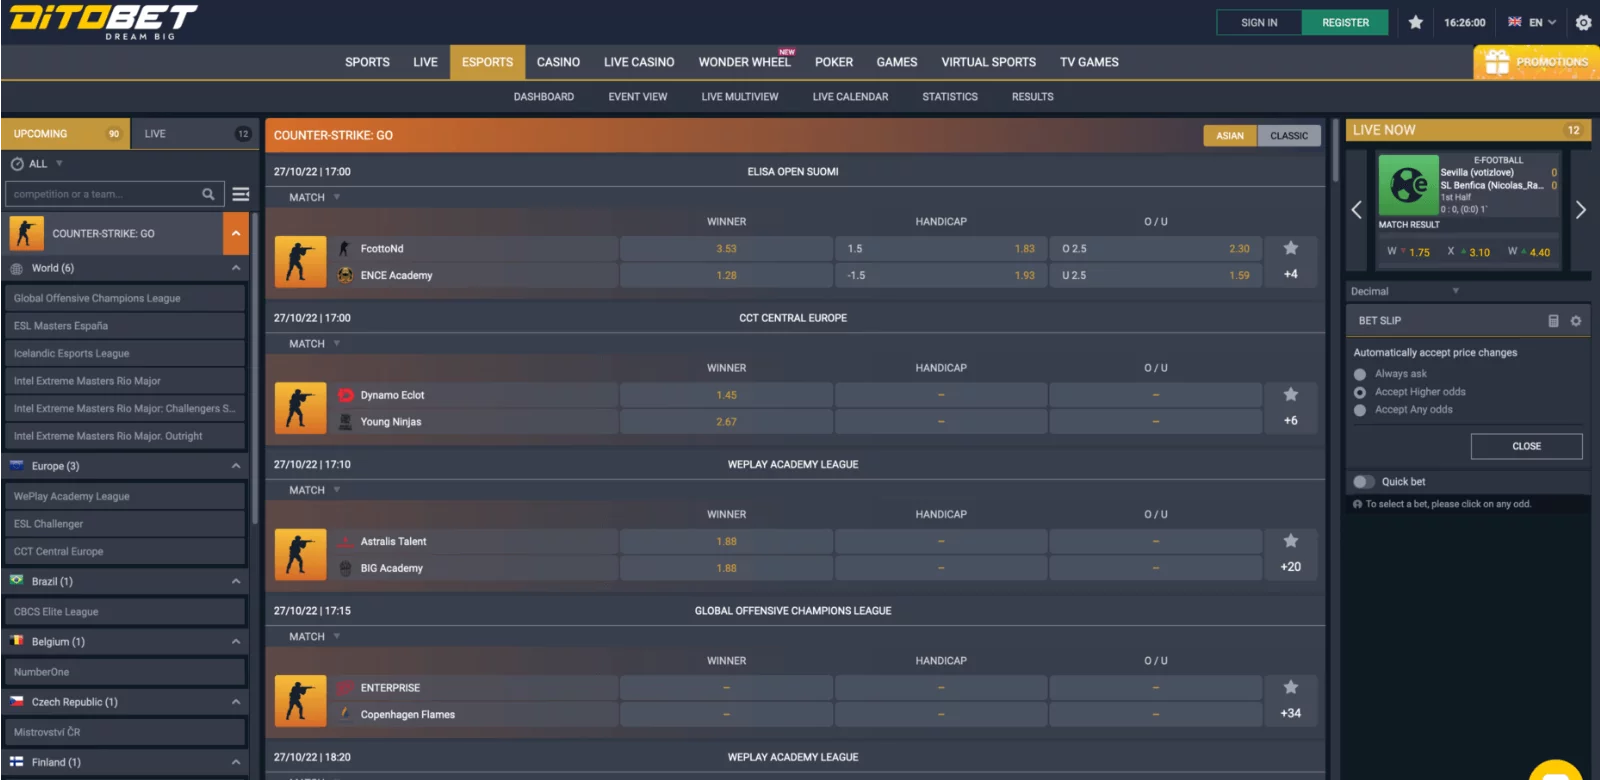The image size is (1600, 780).
Task: Click the clock icon next to ALL
Action: pyautogui.click(x=17, y=164)
